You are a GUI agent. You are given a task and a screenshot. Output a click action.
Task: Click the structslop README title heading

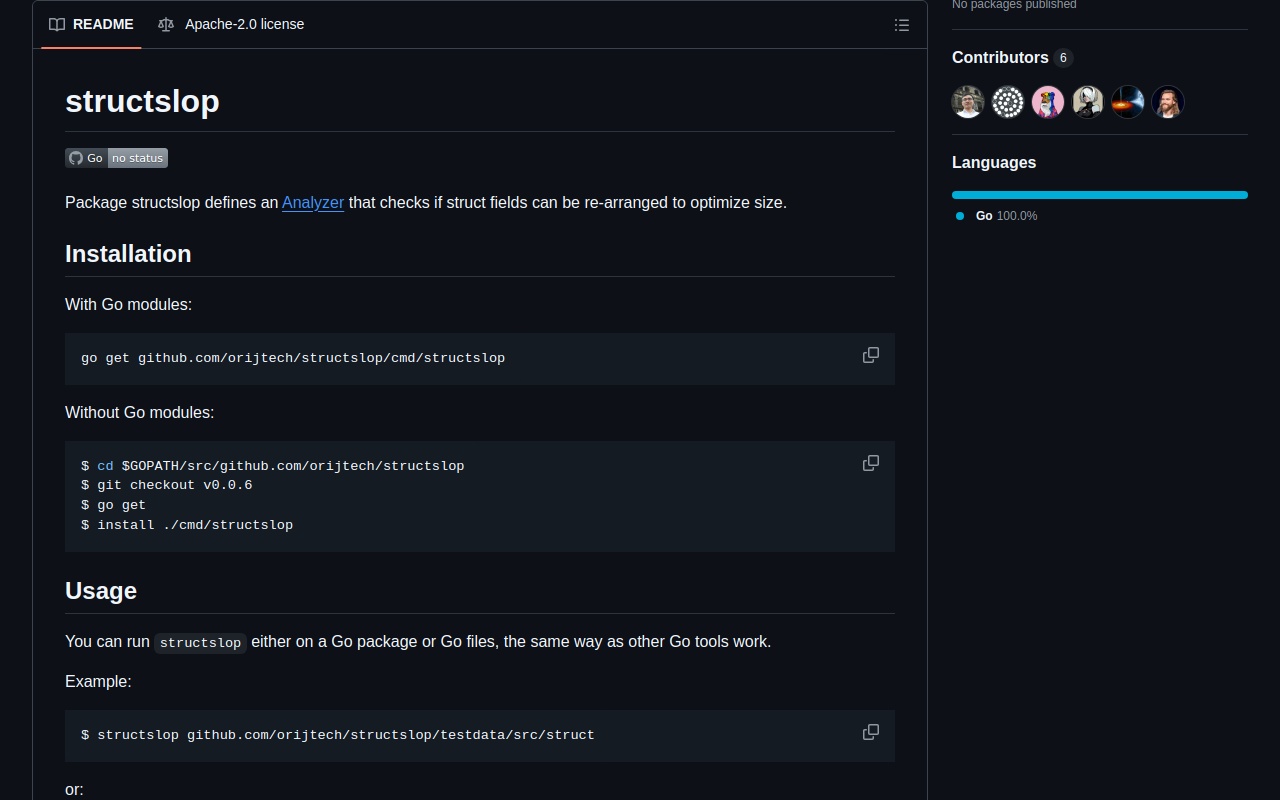coord(142,101)
